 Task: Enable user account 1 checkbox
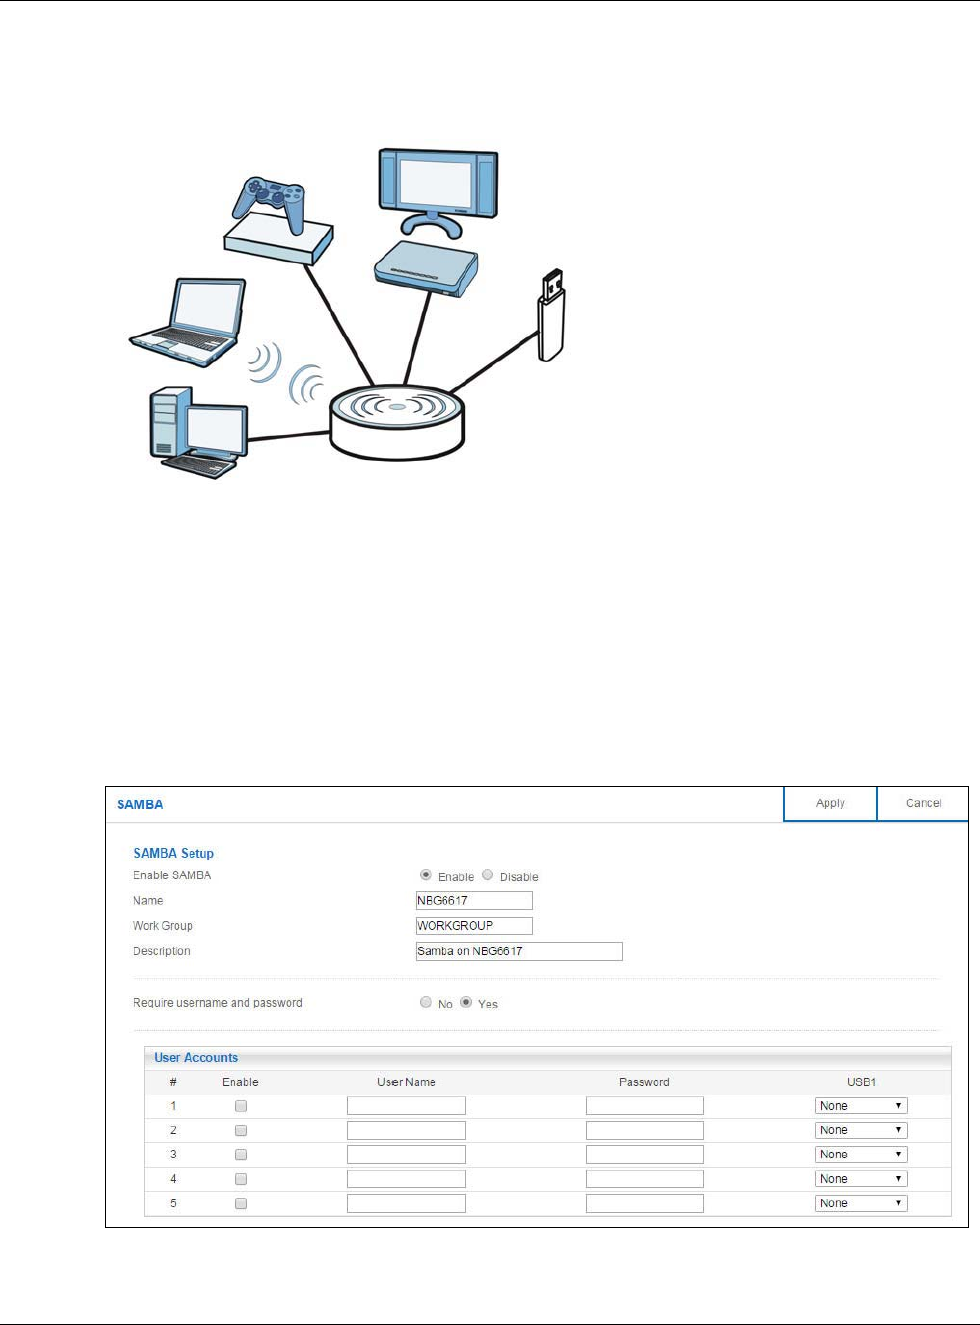(x=241, y=1106)
